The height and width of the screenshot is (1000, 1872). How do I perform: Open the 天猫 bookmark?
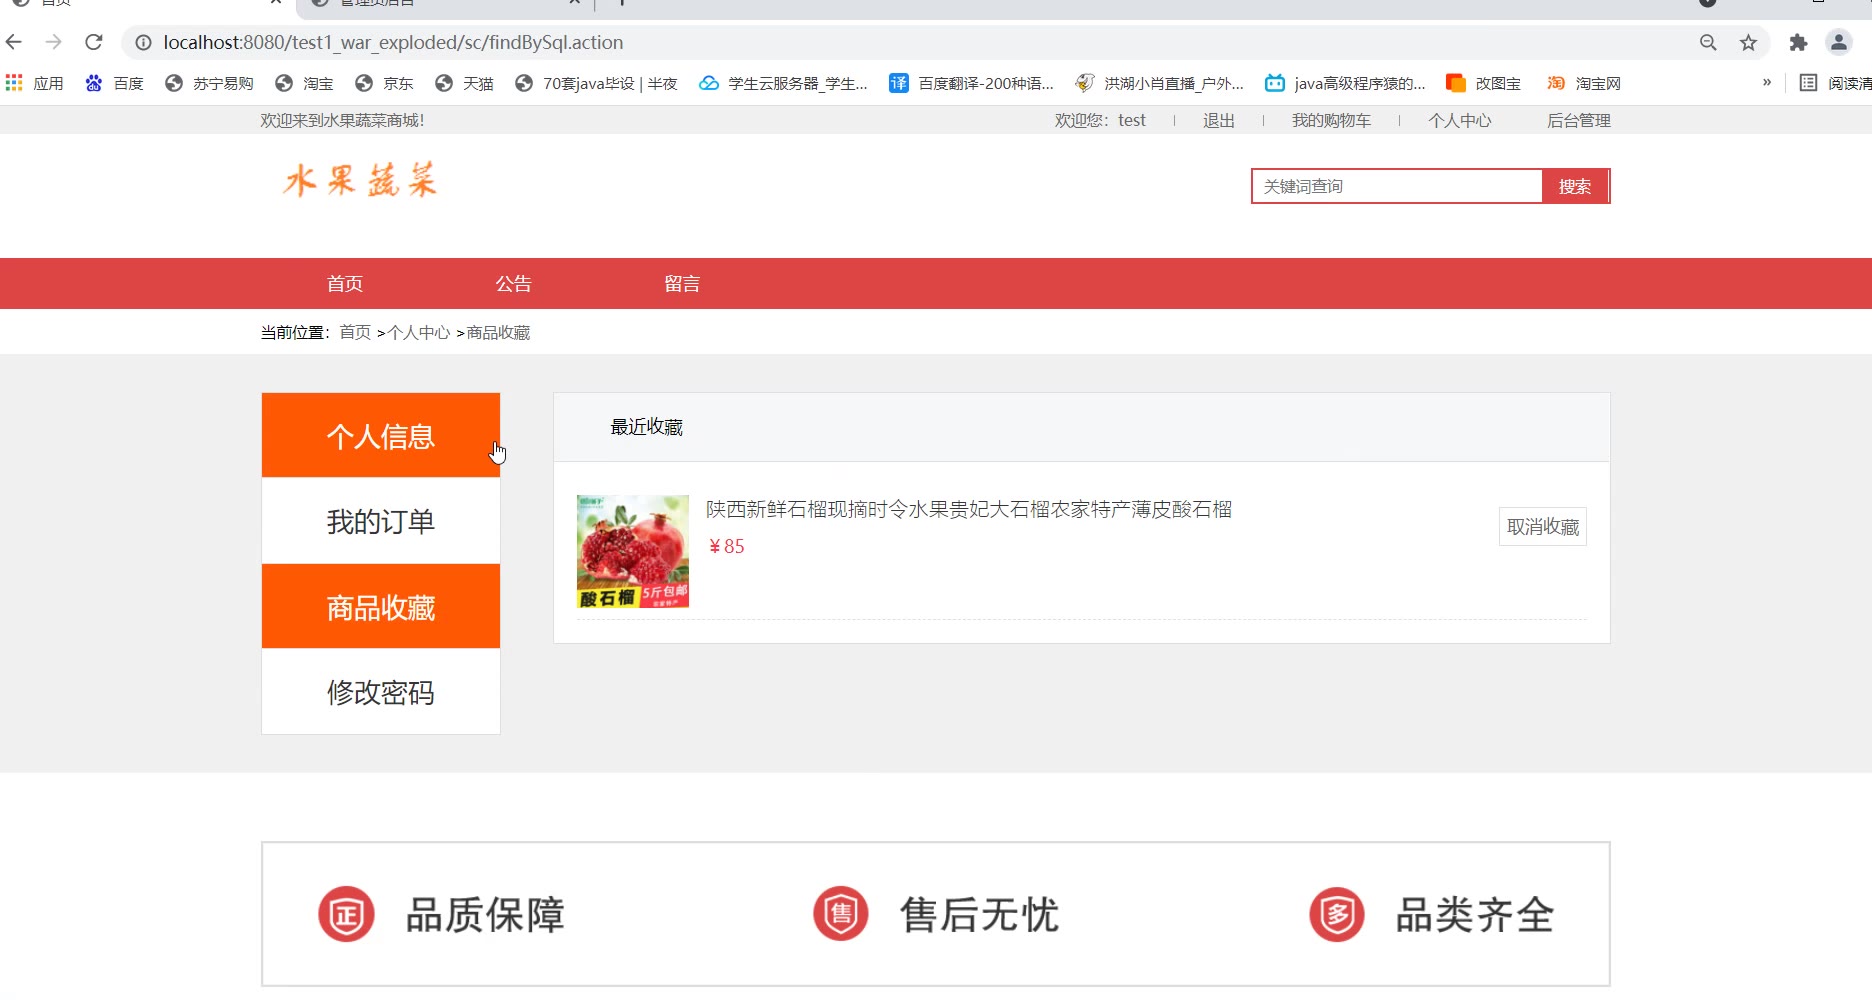(x=464, y=83)
